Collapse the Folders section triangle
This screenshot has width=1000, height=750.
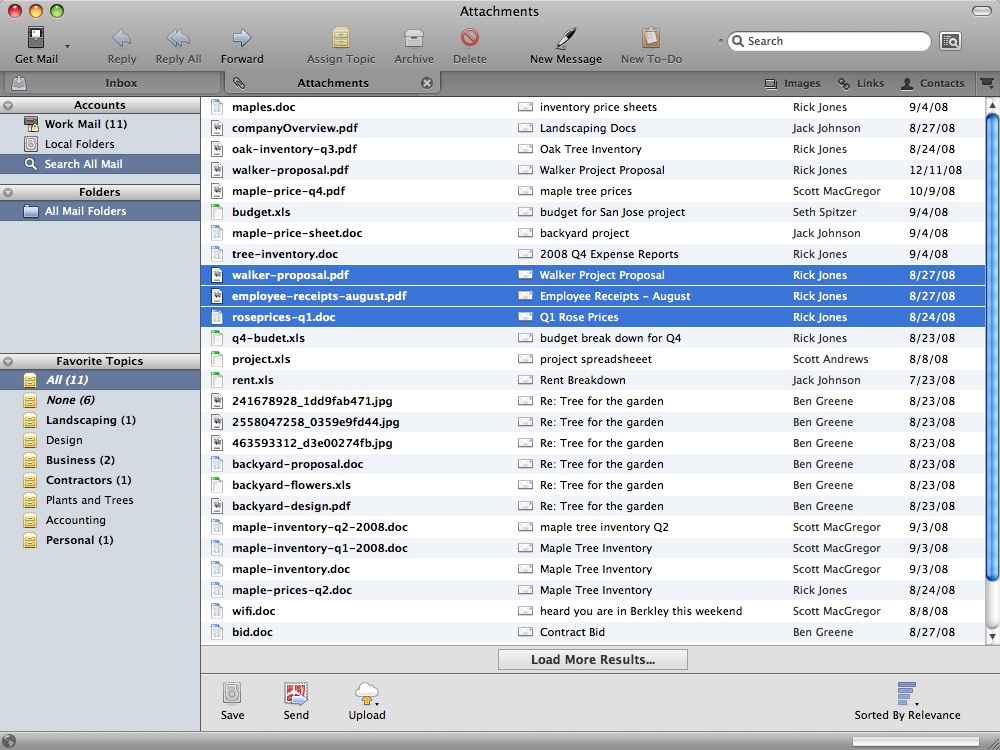click(x=8, y=192)
